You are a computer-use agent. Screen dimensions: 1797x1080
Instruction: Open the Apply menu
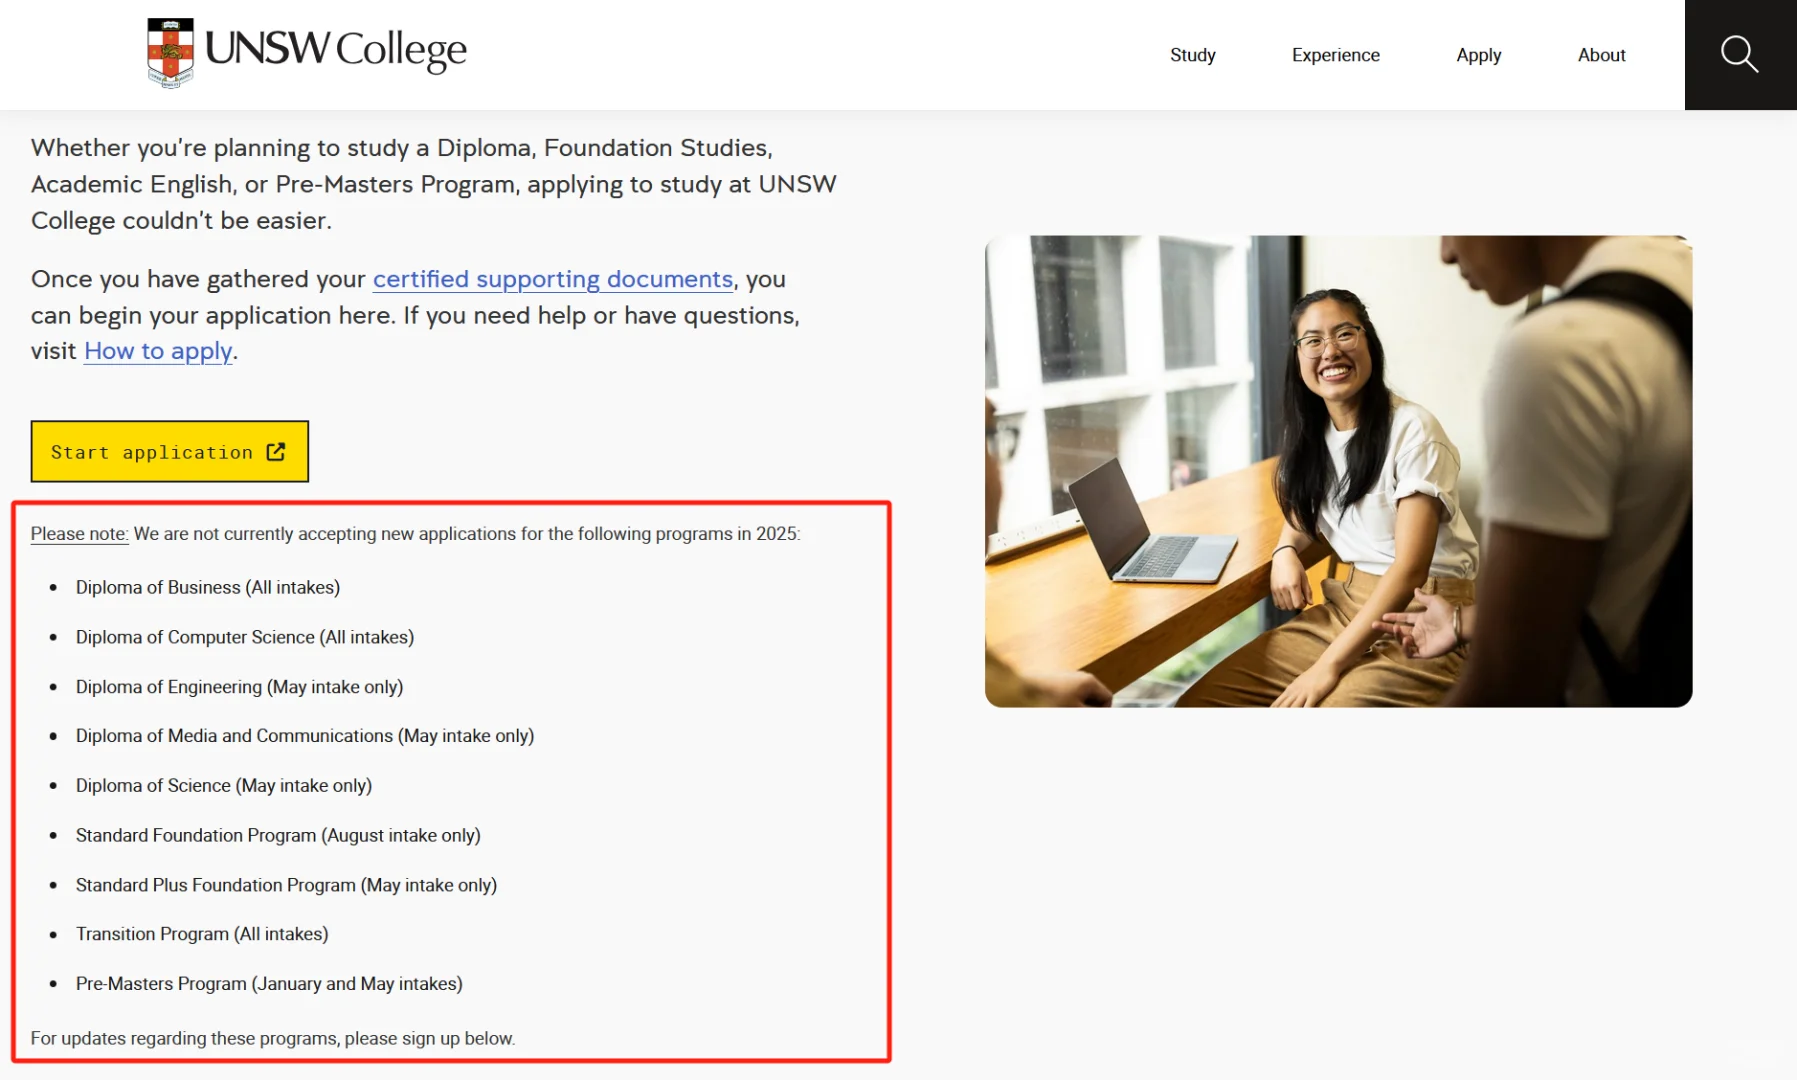coord(1478,55)
